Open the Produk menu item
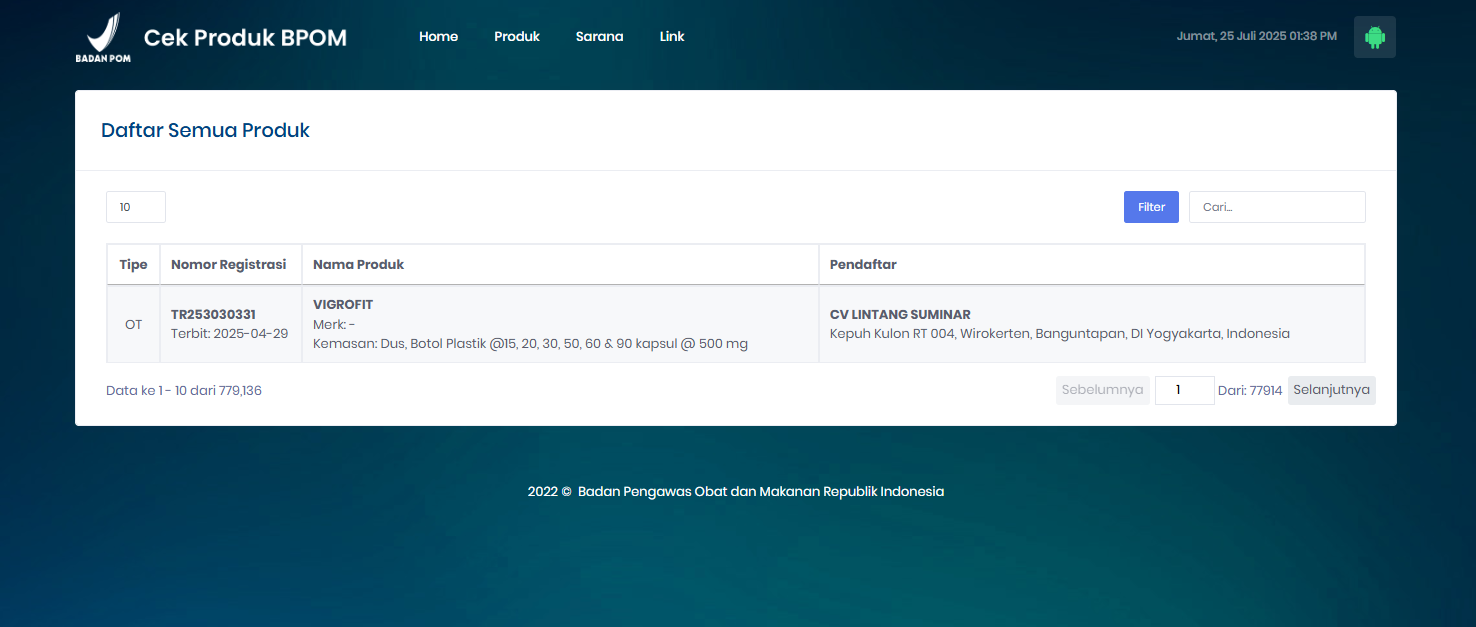 point(516,37)
